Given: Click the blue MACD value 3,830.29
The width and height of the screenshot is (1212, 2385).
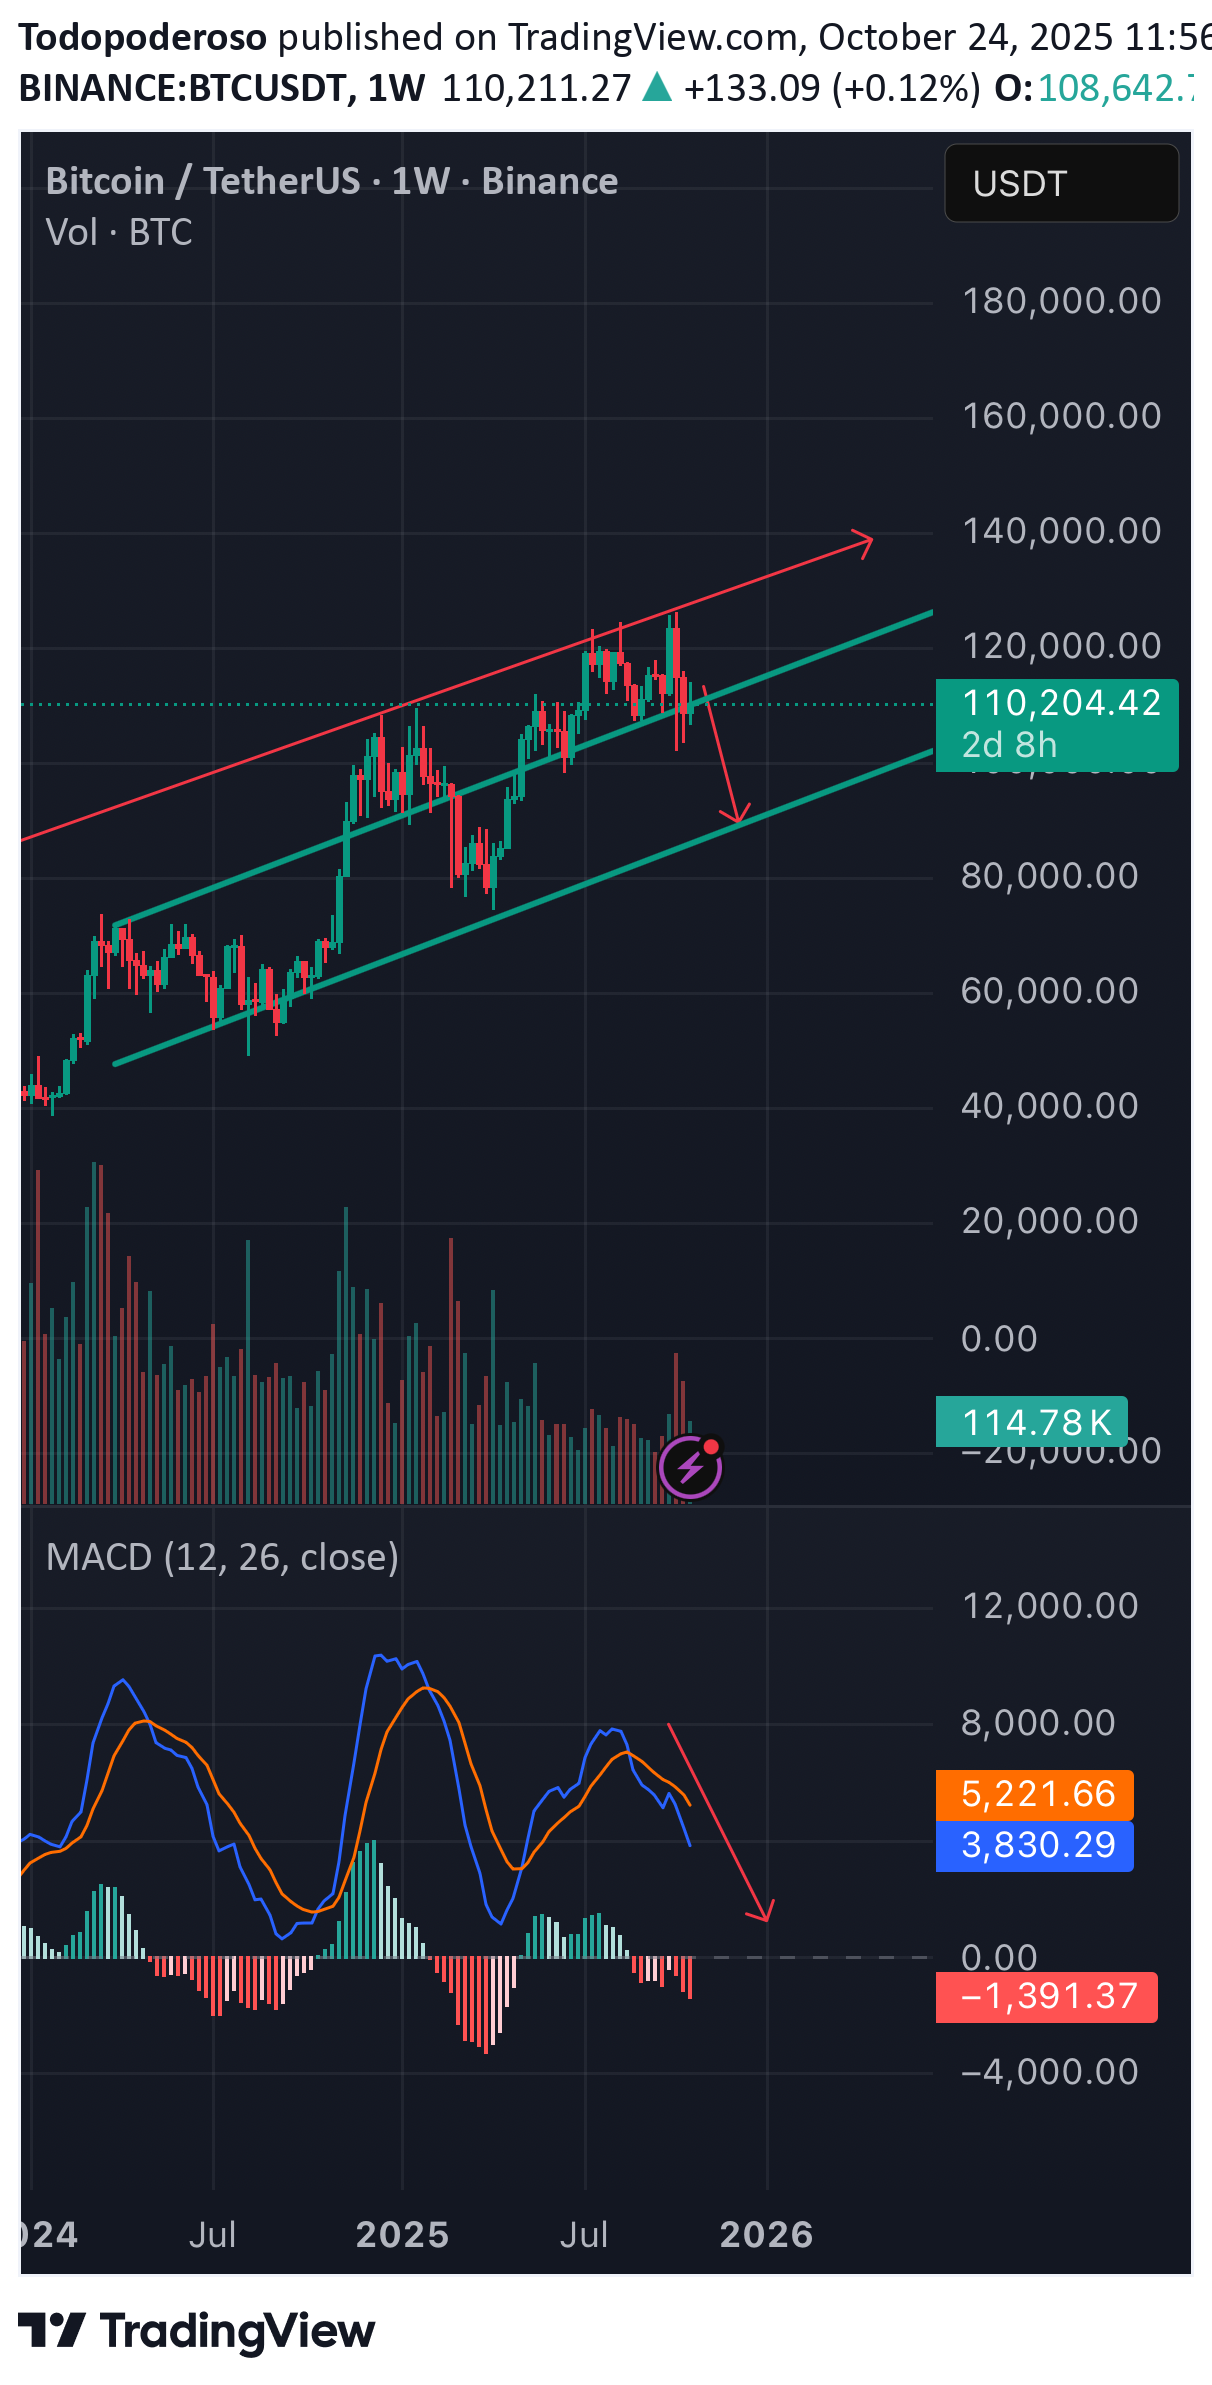Looking at the screenshot, I should point(1035,1845).
